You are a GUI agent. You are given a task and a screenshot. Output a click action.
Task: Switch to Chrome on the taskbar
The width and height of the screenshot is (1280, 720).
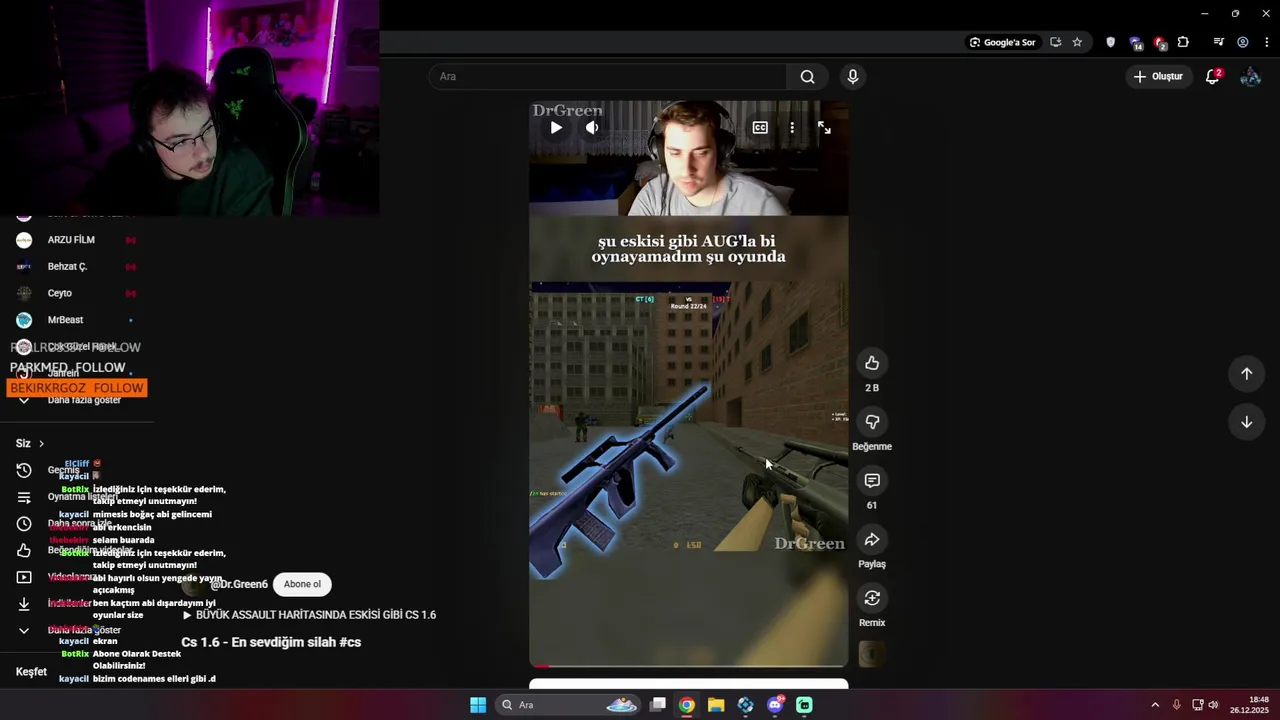pyautogui.click(x=686, y=705)
